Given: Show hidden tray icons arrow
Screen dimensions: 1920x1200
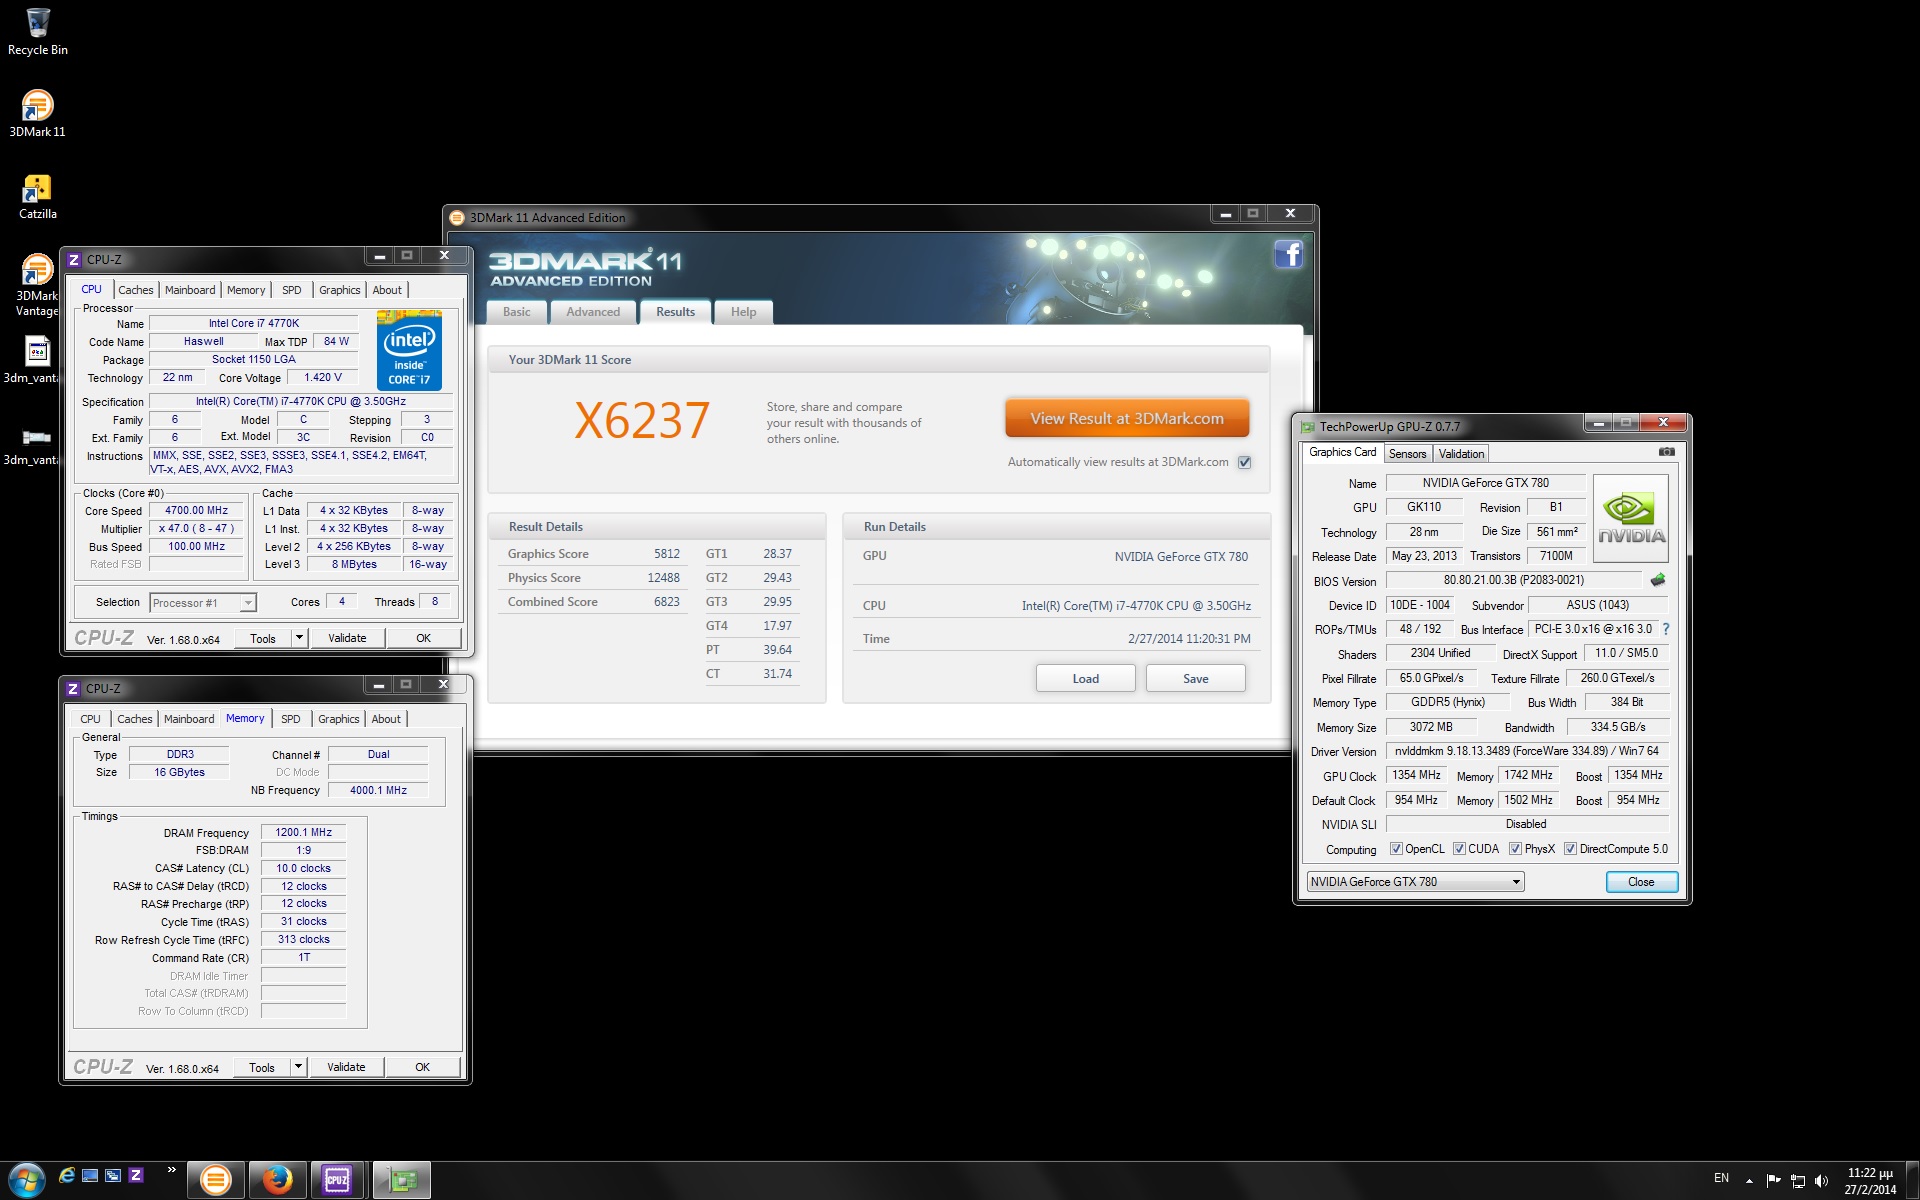Looking at the screenshot, I should (1749, 1180).
